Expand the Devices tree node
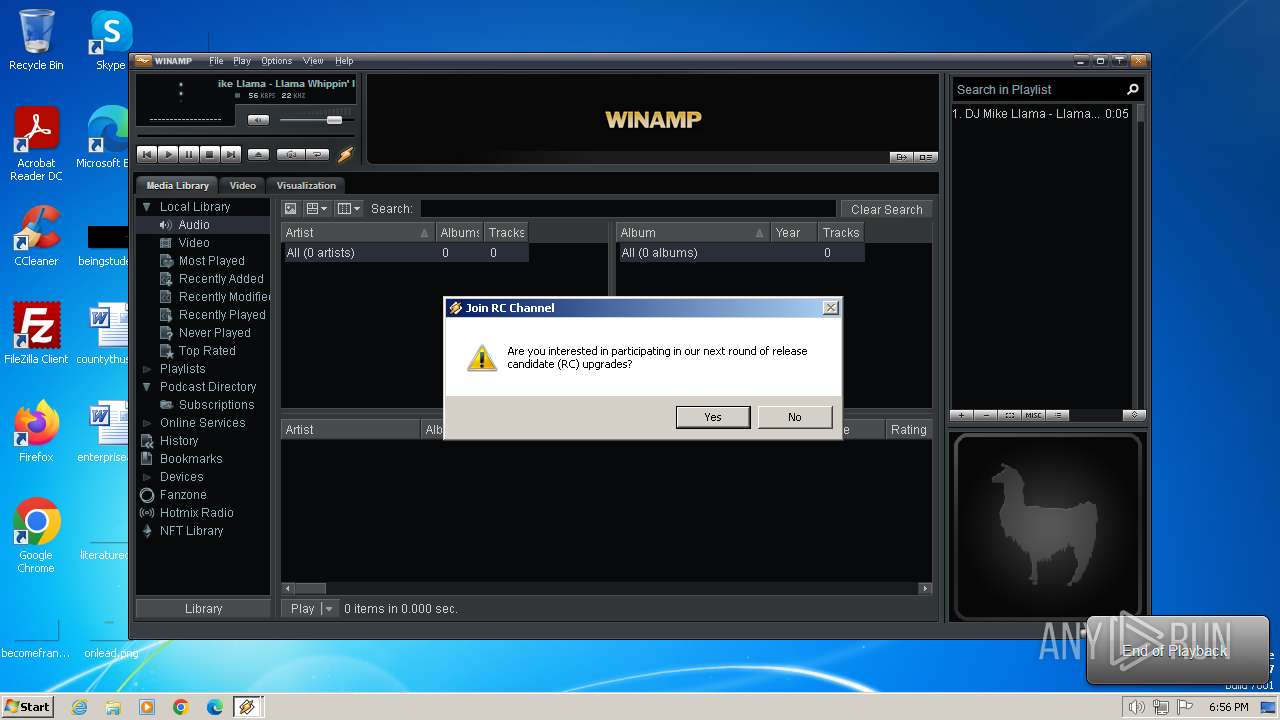 tap(146, 477)
